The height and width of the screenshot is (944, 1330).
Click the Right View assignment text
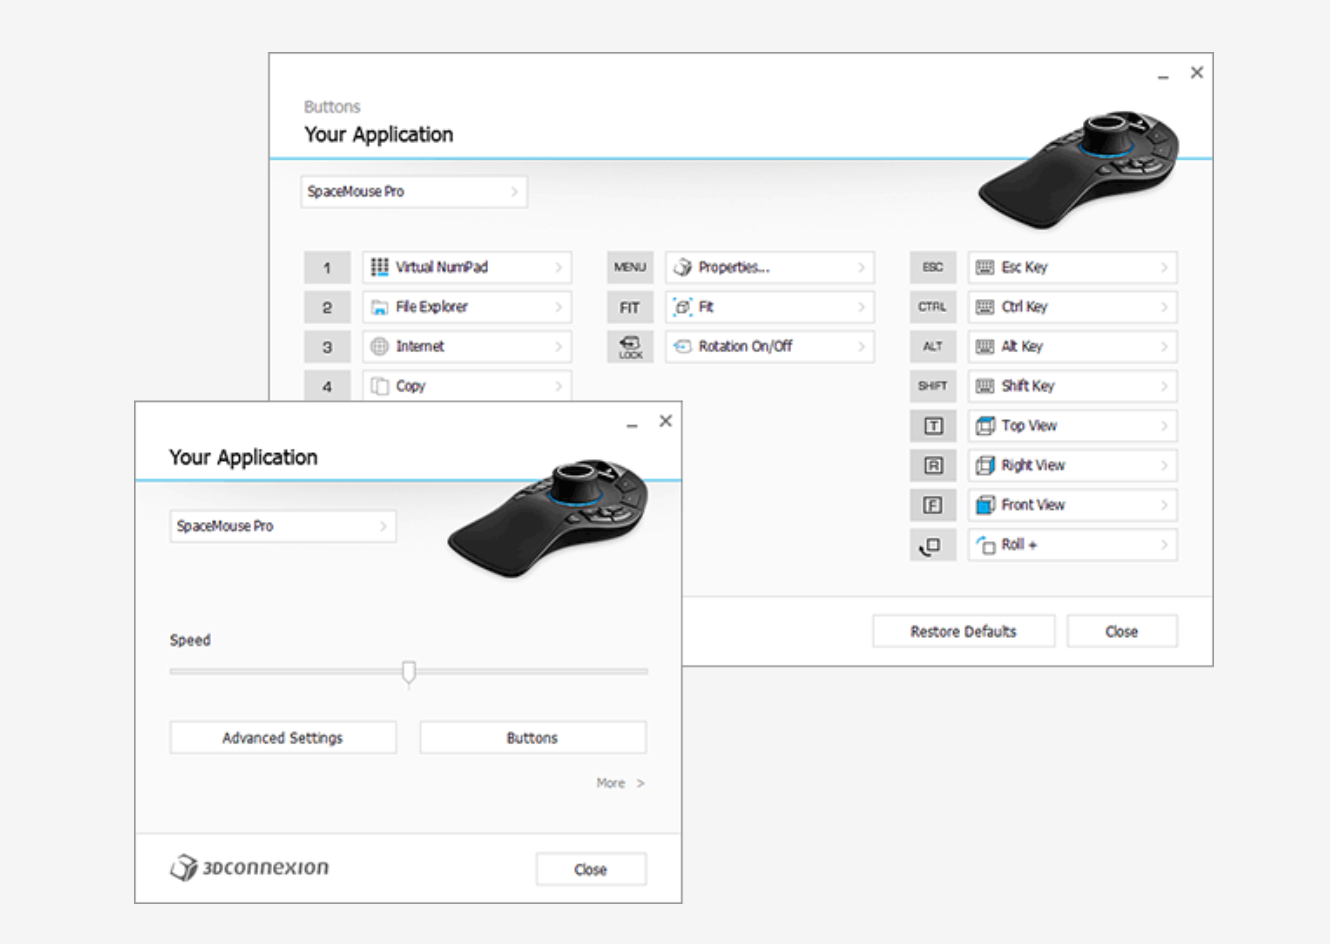(x=1033, y=465)
